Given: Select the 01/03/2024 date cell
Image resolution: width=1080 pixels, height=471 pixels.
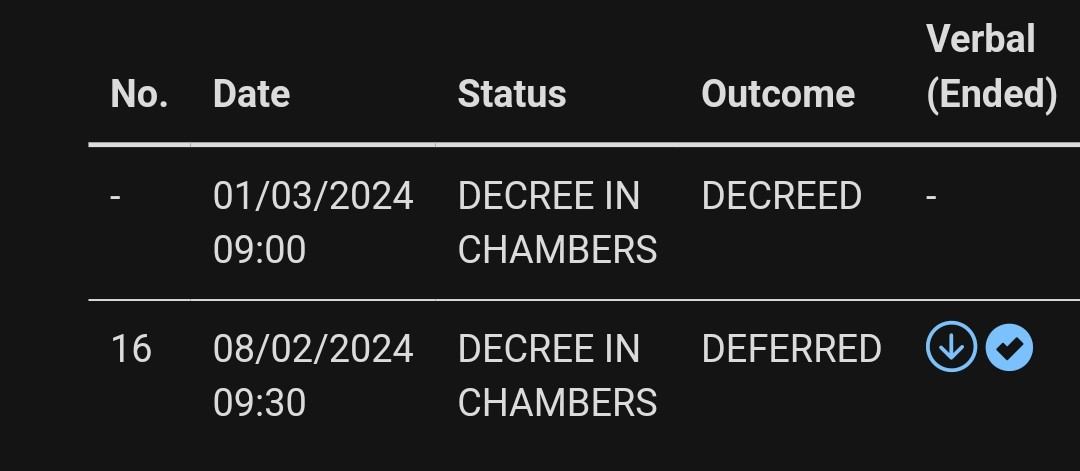Looking at the screenshot, I should 313,196.
